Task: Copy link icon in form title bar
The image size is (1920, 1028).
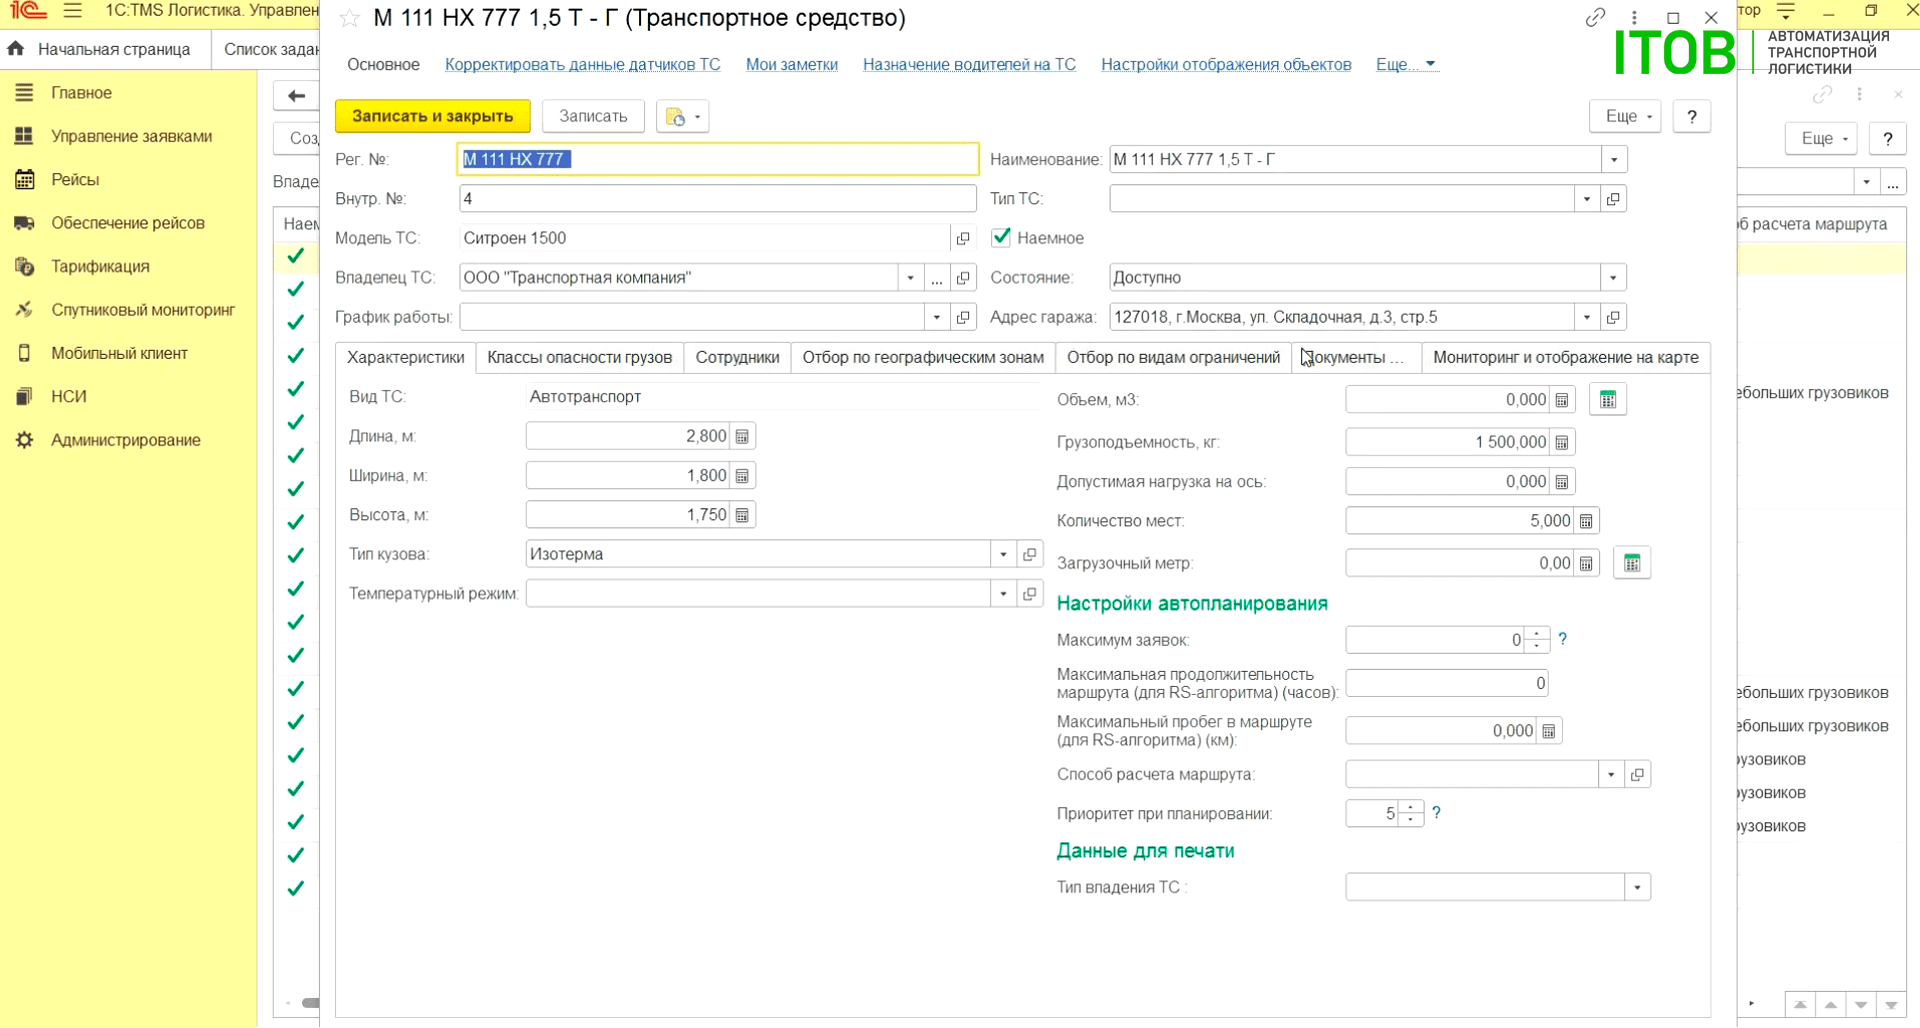Action: pos(1595,18)
